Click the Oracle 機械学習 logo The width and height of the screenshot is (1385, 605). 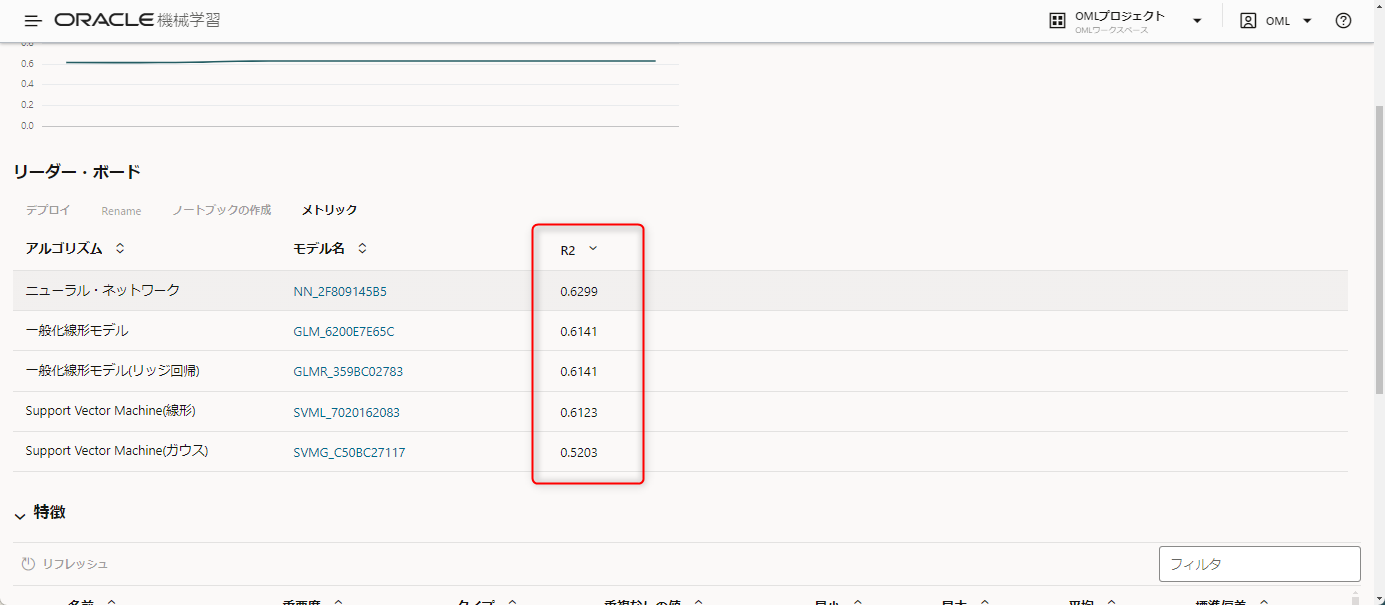[137, 20]
